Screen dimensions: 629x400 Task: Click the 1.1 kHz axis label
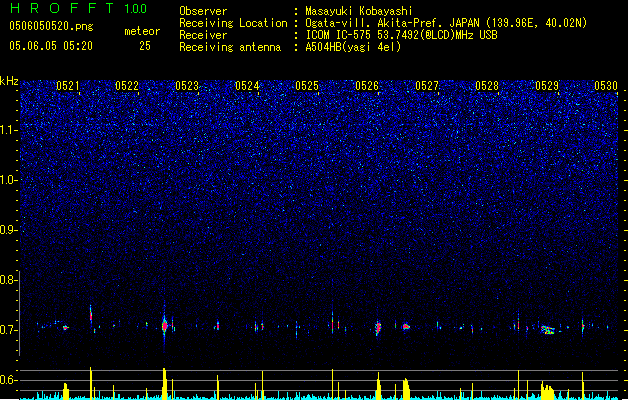tap(8, 130)
